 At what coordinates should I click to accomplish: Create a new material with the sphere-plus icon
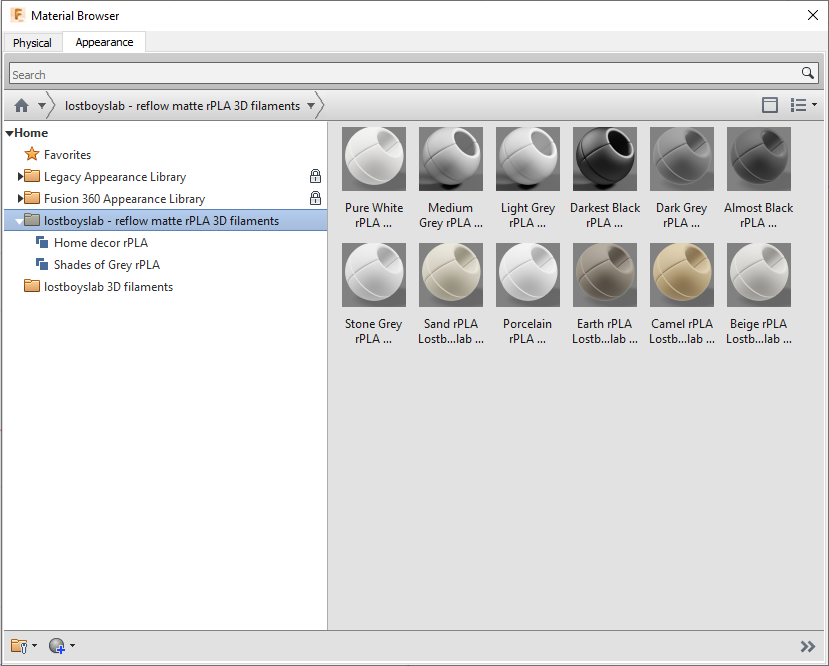[x=58, y=645]
